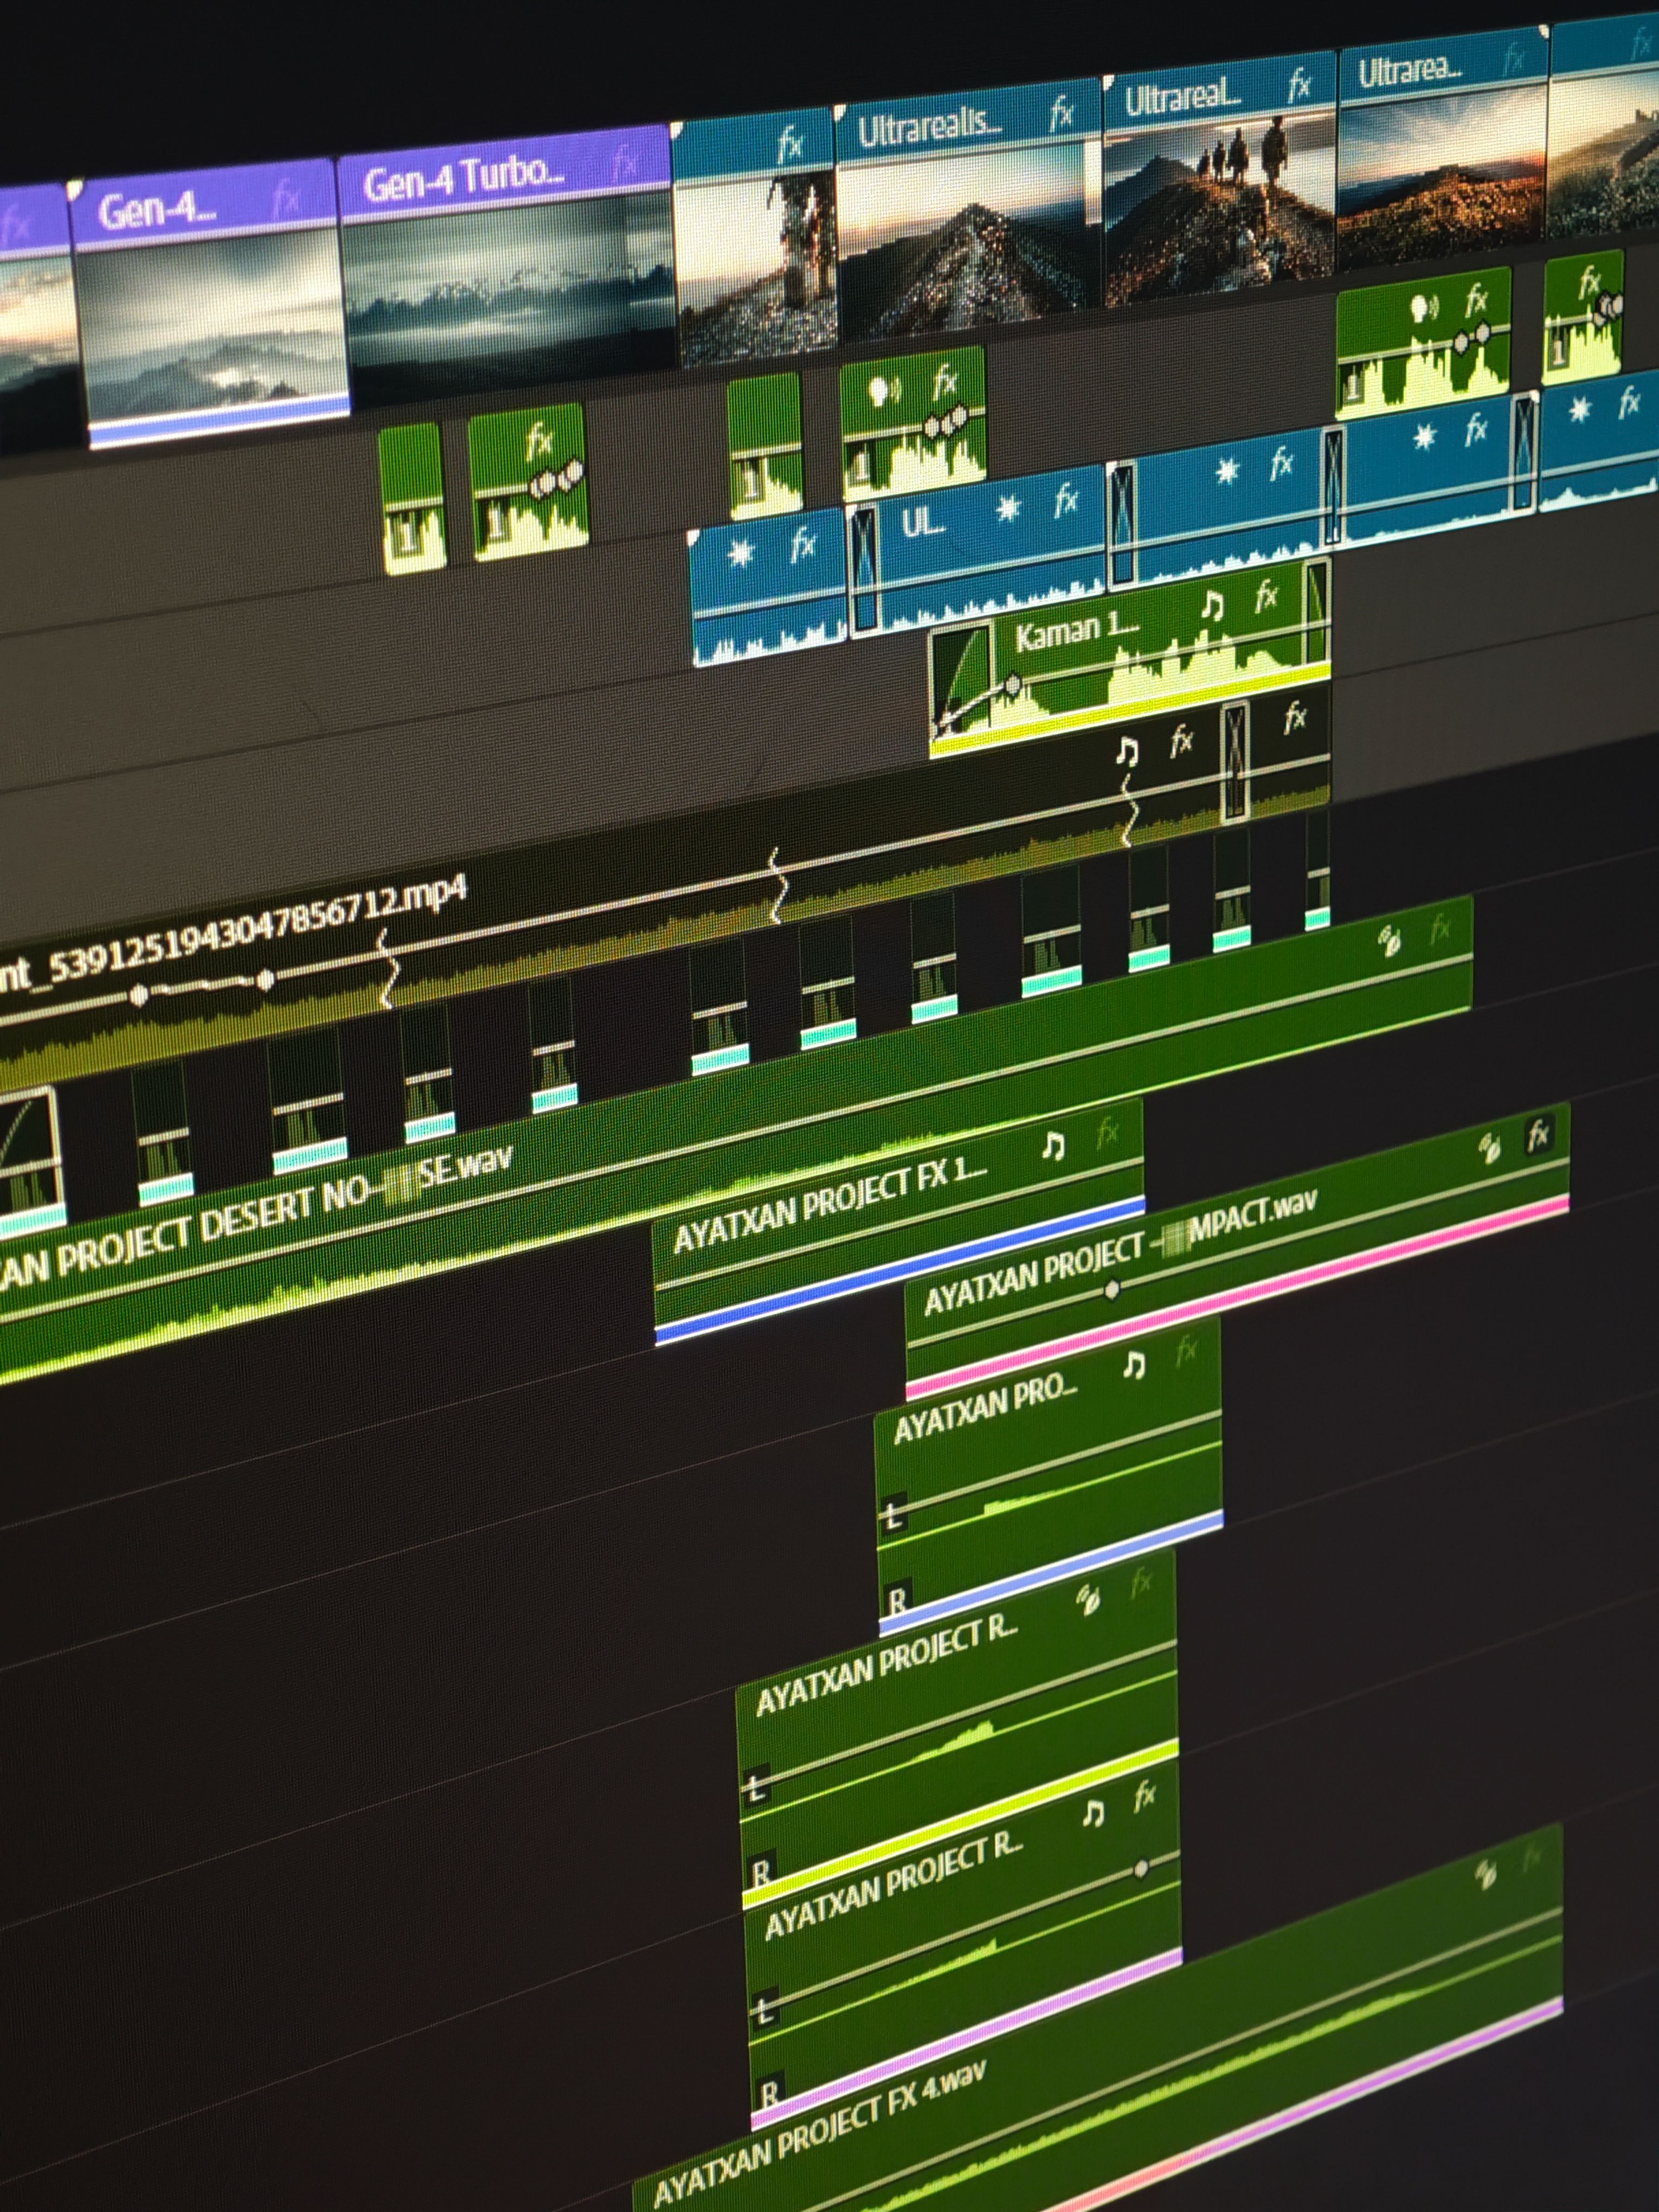Select the fade-in transition at the start of Kaman 1...
This screenshot has height=2212, width=1659.
click(x=962, y=683)
